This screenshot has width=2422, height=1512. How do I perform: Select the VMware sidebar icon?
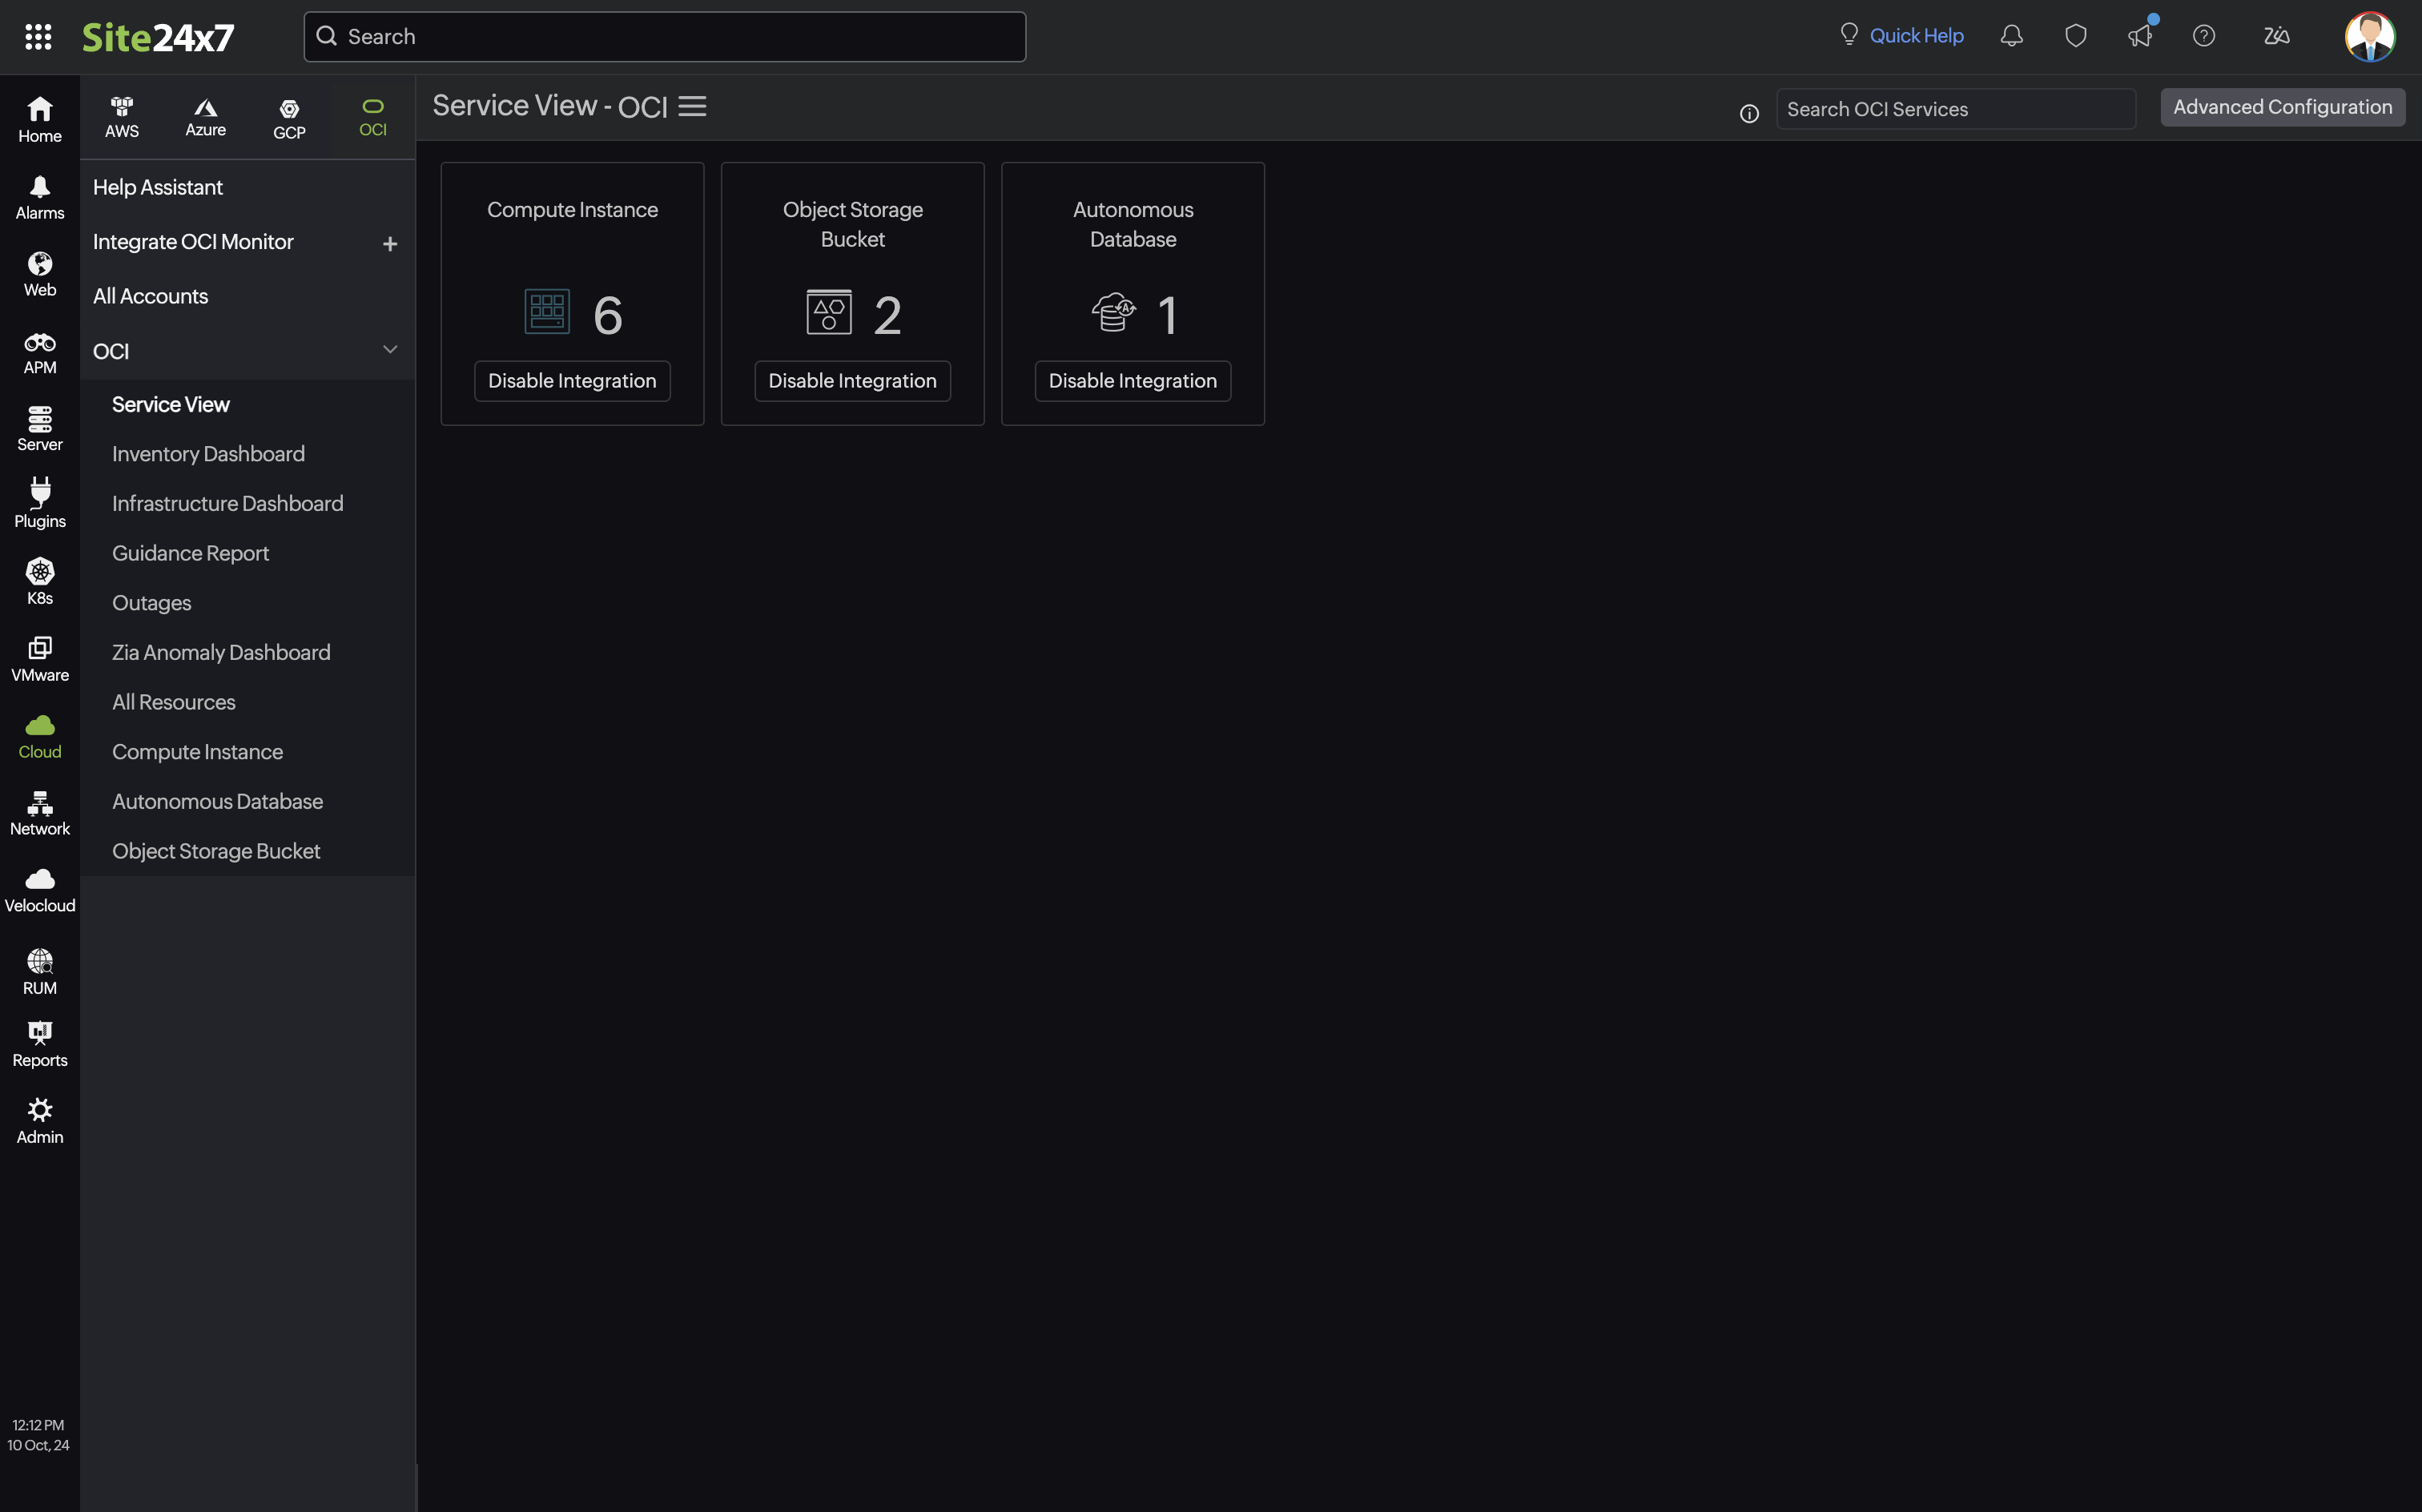[39, 657]
